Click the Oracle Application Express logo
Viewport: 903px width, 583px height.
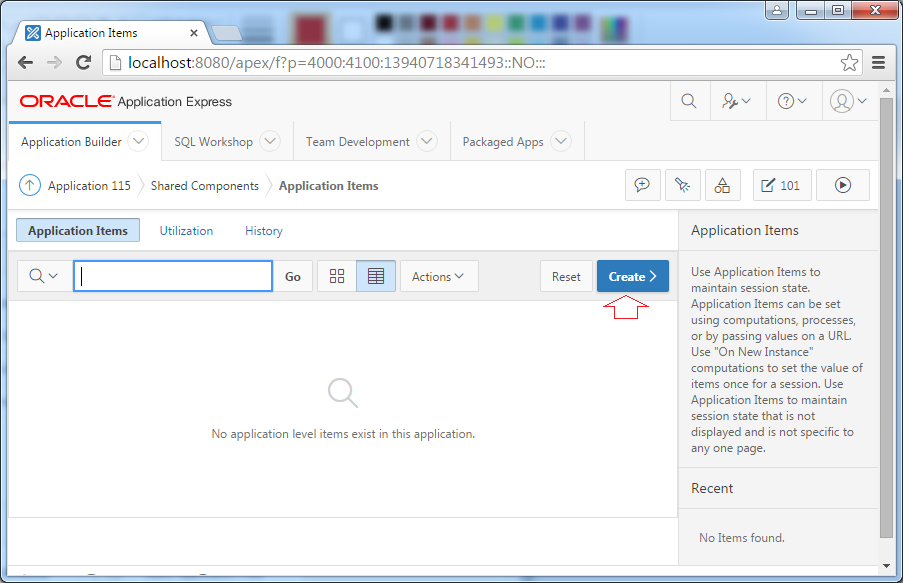coord(126,101)
